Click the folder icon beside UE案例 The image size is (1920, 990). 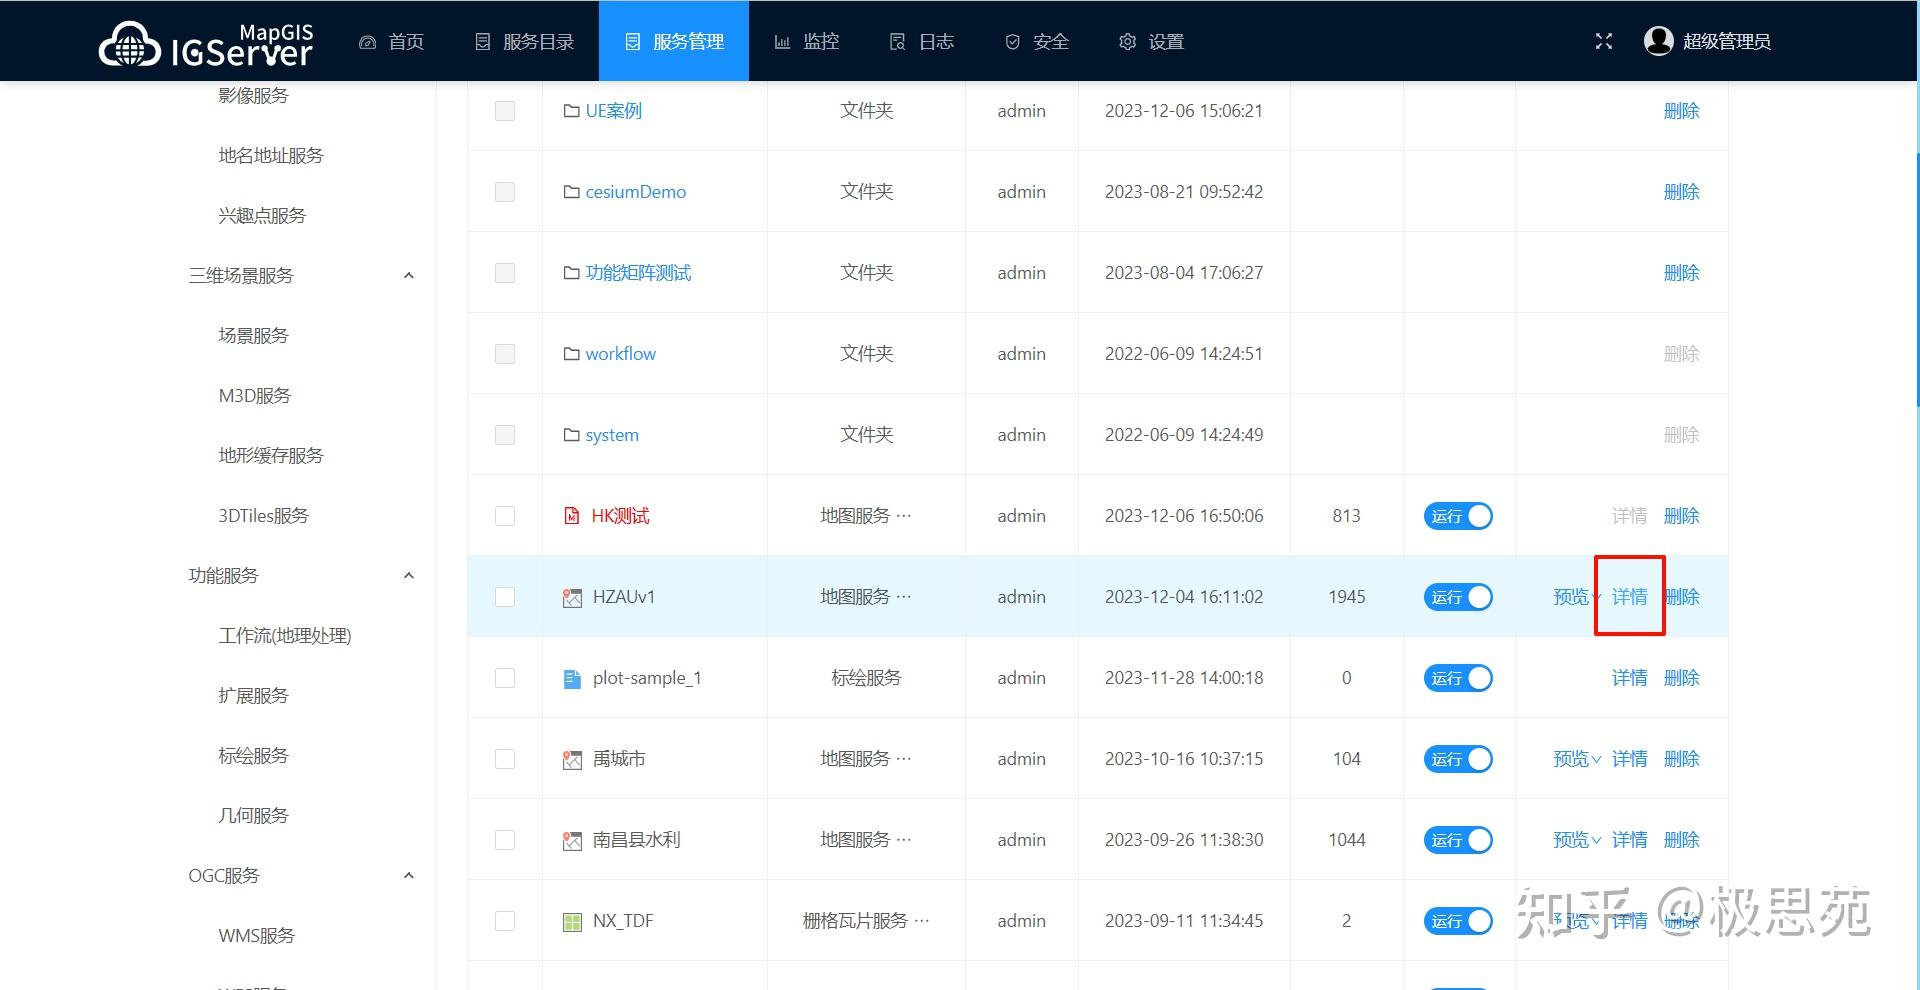[570, 111]
